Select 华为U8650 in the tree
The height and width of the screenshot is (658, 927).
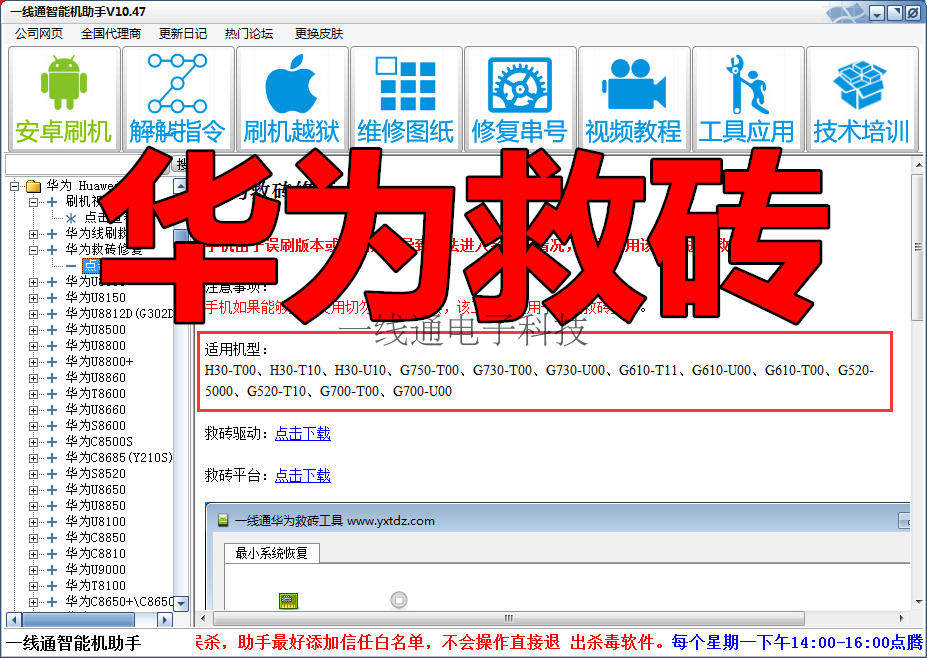[95, 490]
